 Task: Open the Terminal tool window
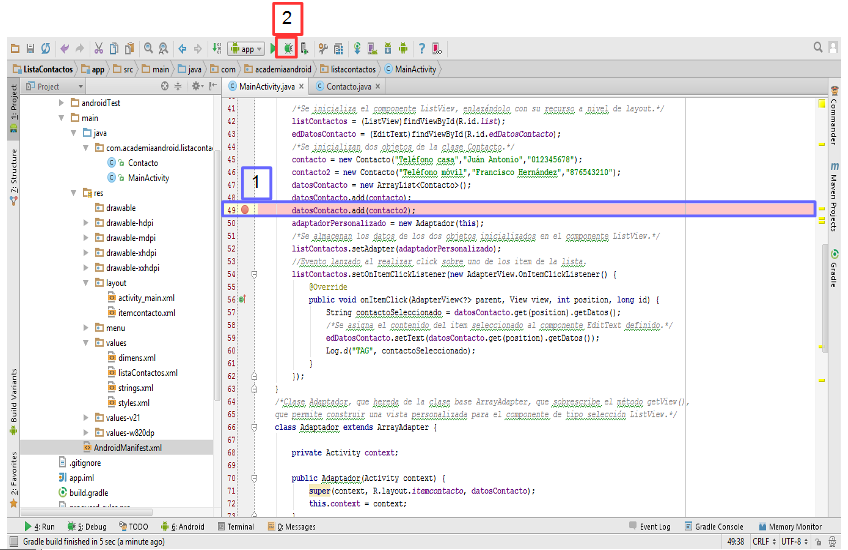click(x=236, y=527)
